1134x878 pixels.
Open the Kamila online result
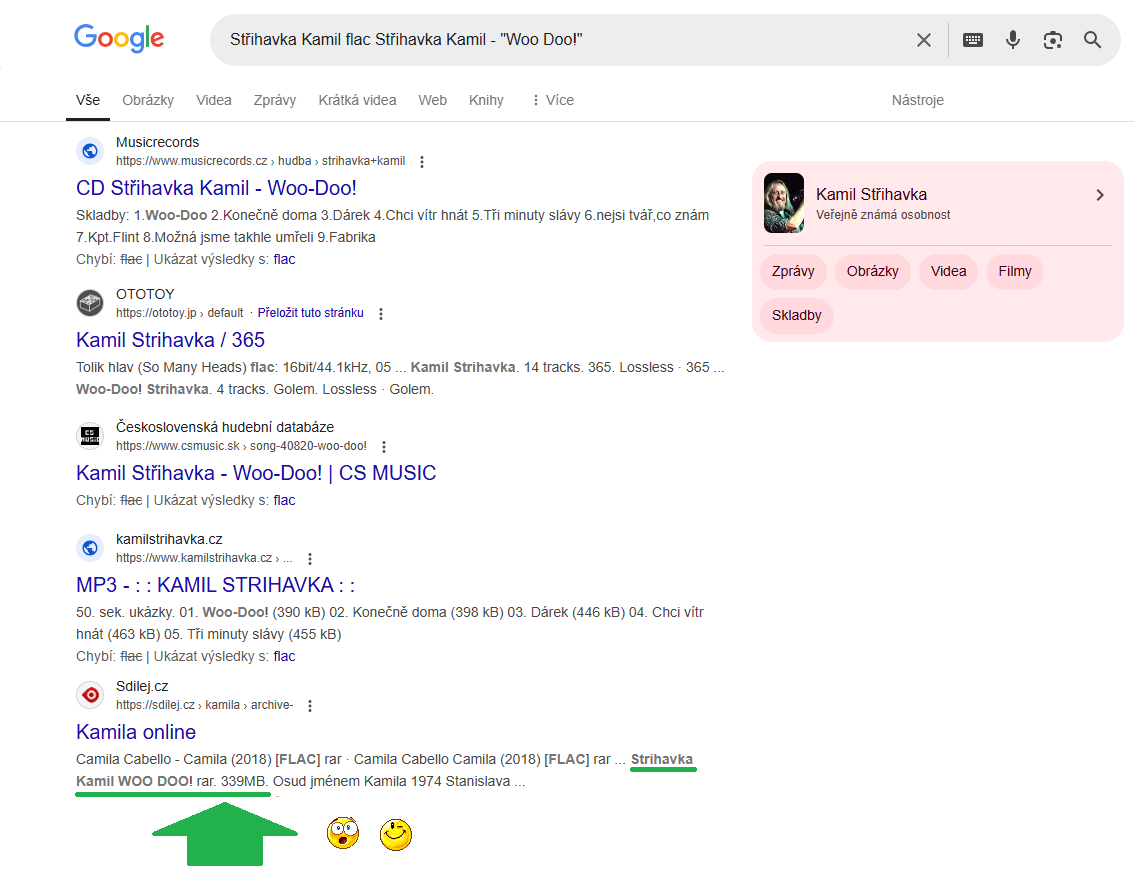click(x=136, y=732)
